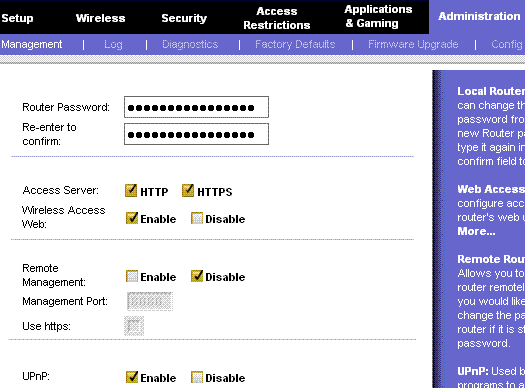Open the More... help link
Screen dimensions: 525x388
(476, 231)
